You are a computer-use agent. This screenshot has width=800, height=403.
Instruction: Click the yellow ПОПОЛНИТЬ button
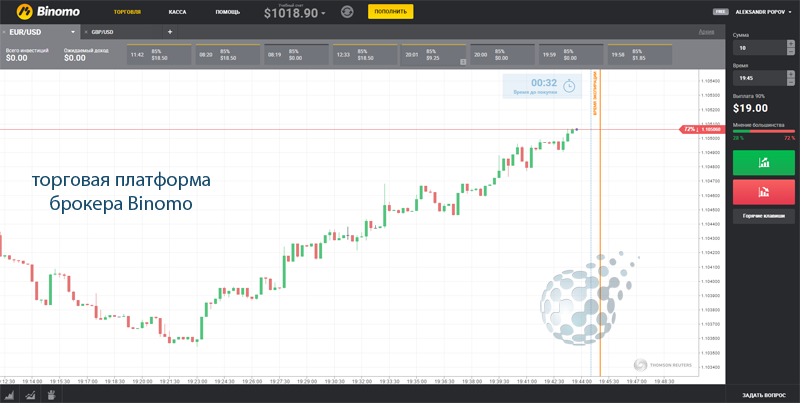click(x=390, y=11)
